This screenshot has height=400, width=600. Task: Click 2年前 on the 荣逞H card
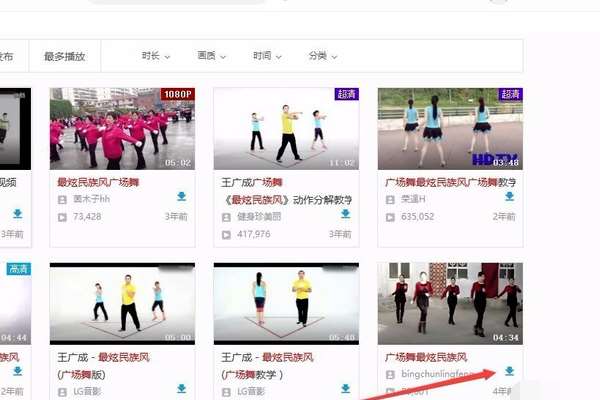pyautogui.click(x=504, y=217)
